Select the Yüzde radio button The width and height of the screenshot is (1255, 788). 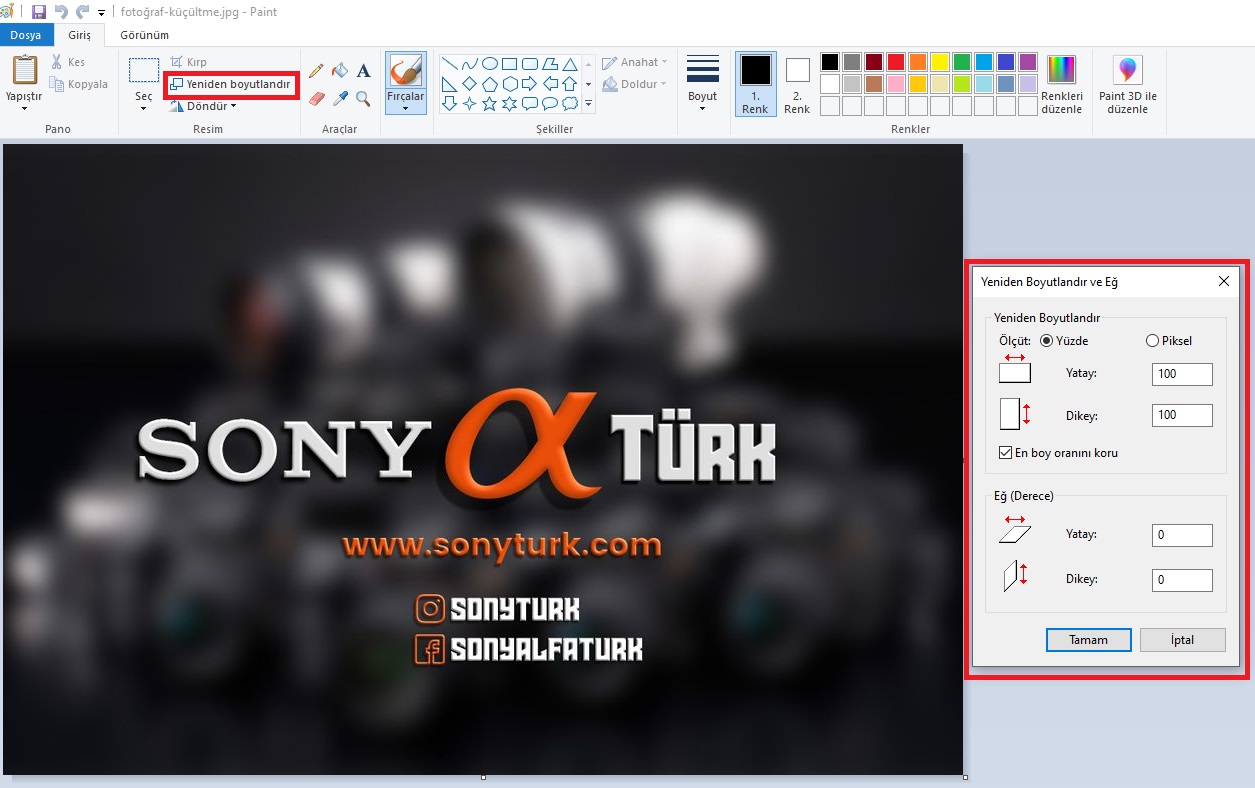pyautogui.click(x=1047, y=340)
